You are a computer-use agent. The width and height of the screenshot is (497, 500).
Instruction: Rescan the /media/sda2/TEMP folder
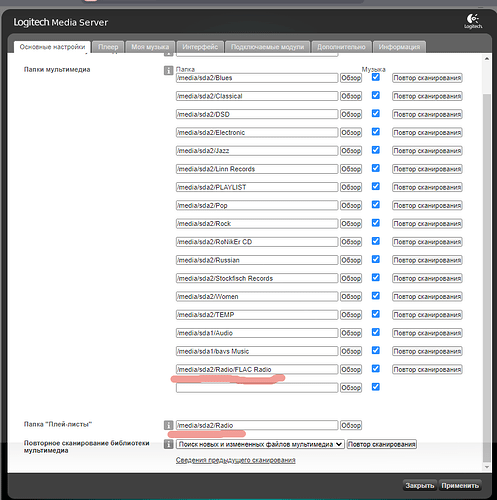tap(427, 315)
